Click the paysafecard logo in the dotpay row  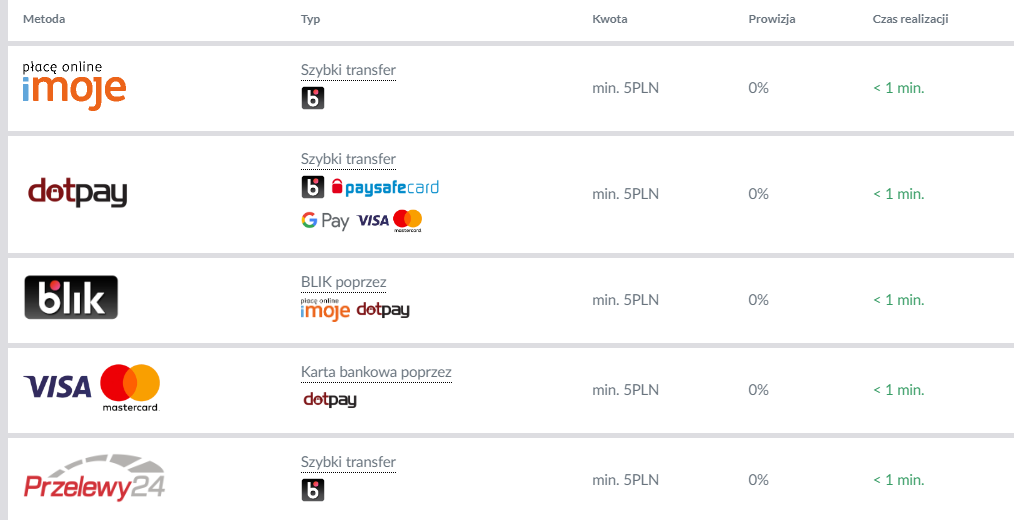pyautogui.click(x=385, y=188)
